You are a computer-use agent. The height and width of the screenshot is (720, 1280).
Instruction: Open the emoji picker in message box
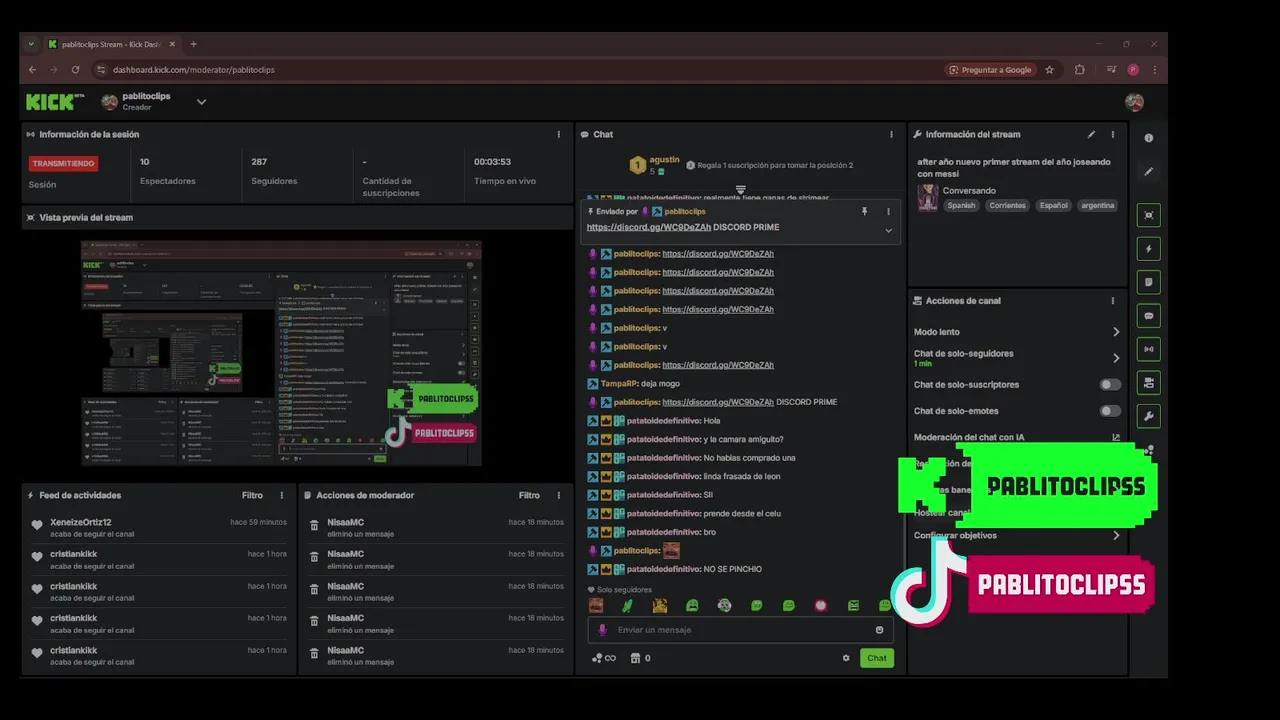pos(879,630)
